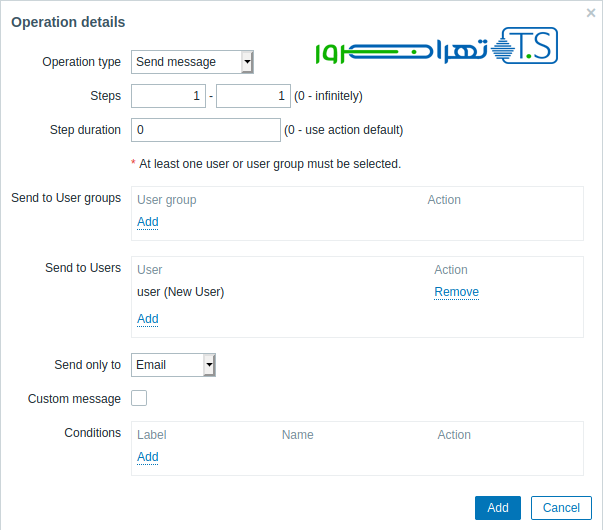
Task: Click the 'Operation details' dialog title
Action: coord(68,22)
